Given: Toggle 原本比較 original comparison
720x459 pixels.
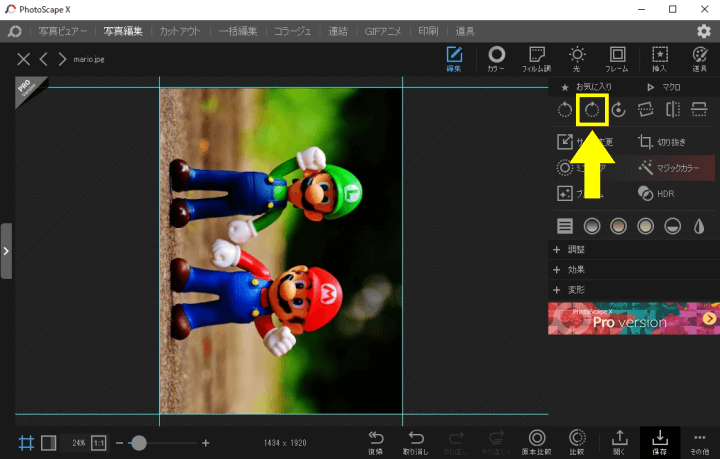Looking at the screenshot, I should [x=536, y=442].
